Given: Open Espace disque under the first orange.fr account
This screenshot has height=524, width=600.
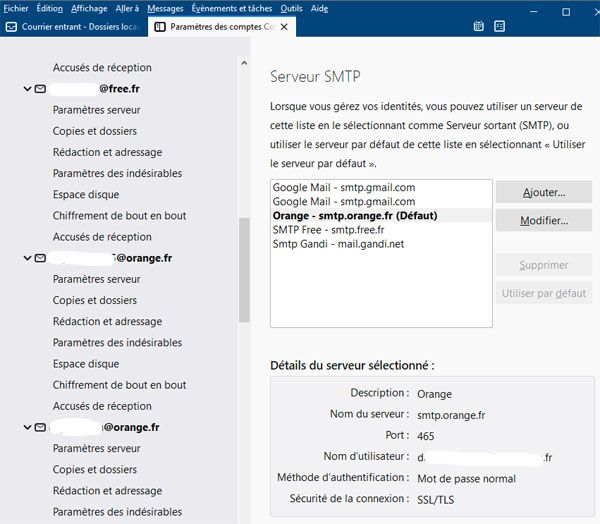Looking at the screenshot, I should (x=85, y=364).
